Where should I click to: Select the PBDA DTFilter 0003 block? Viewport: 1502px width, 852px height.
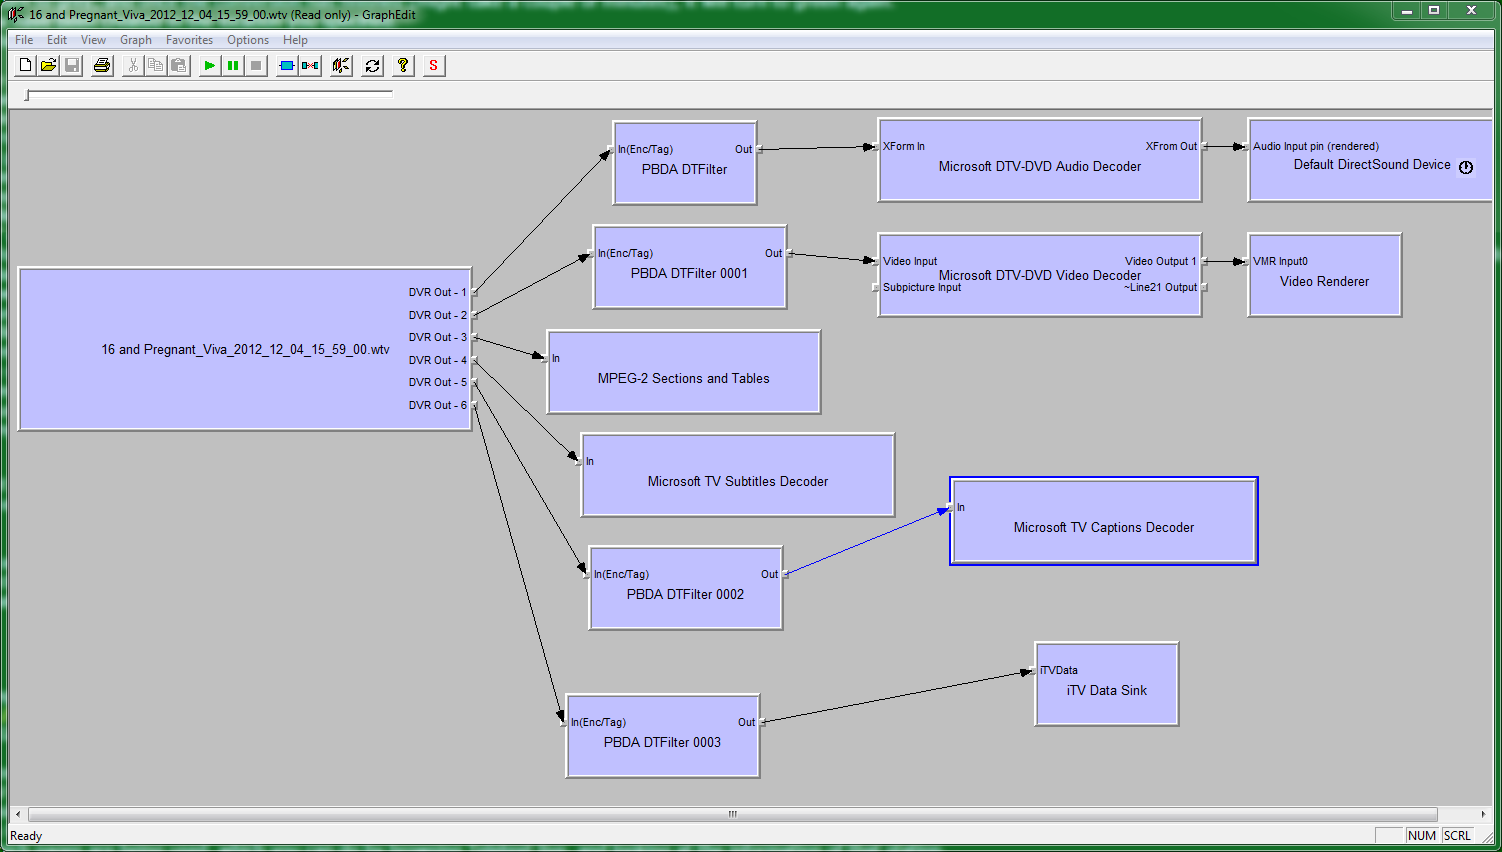(663, 736)
